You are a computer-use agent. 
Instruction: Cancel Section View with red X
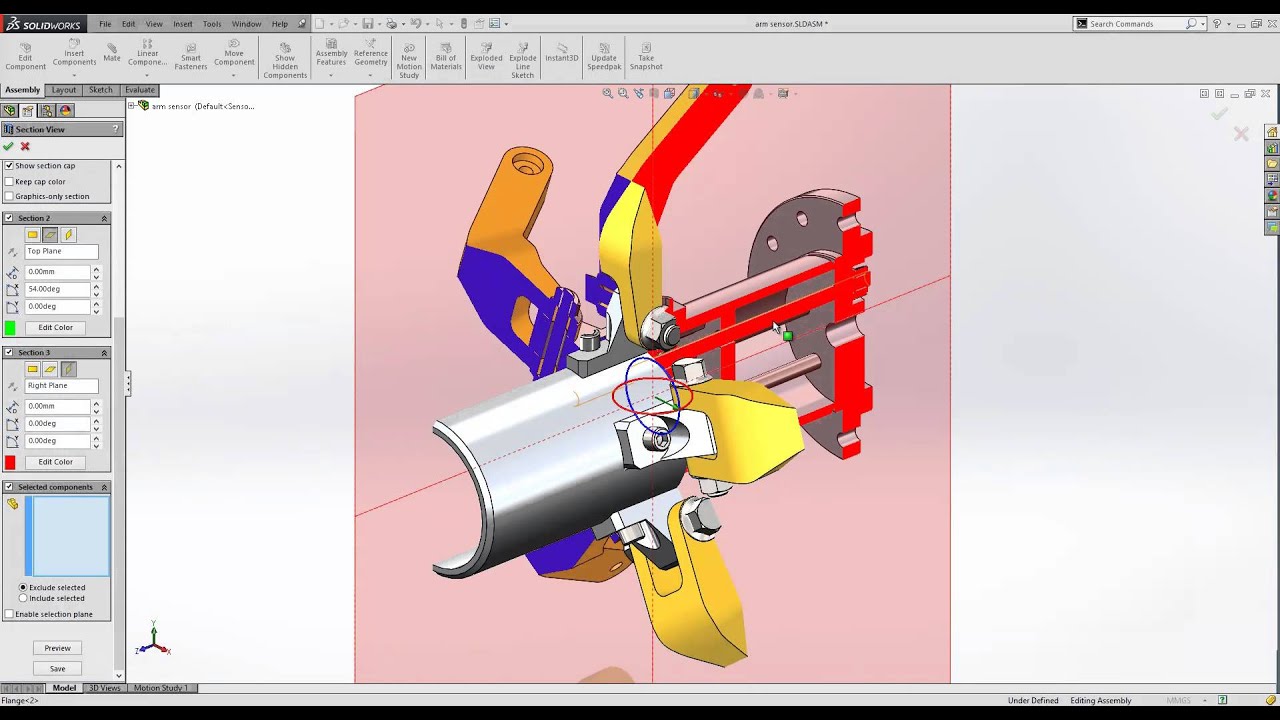click(x=25, y=146)
